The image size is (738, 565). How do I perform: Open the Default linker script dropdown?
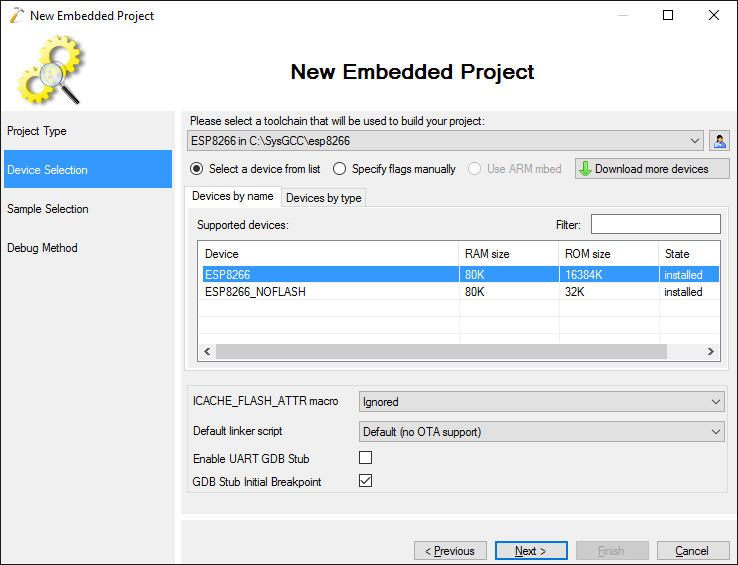(x=541, y=432)
